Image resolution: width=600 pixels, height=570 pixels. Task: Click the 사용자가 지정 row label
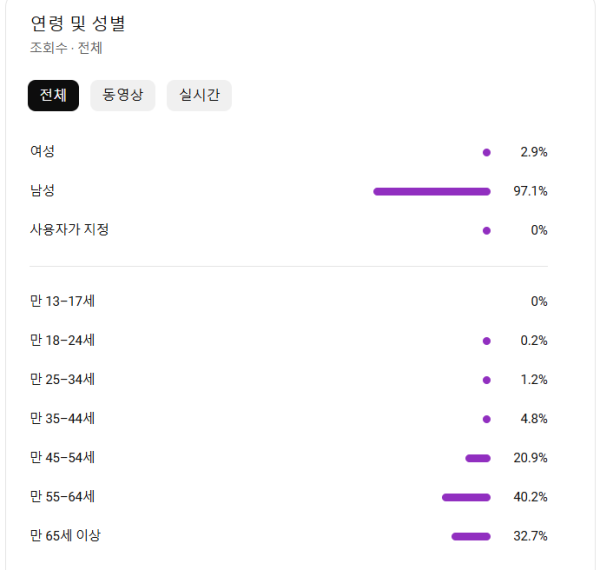(x=70, y=230)
